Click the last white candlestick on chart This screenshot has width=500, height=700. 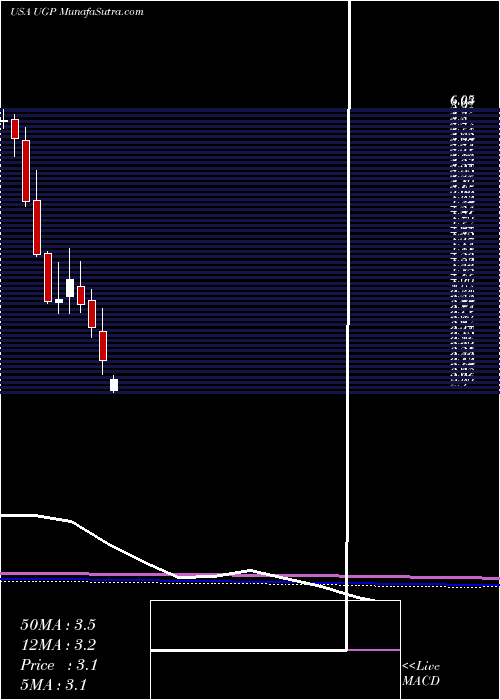(x=114, y=384)
